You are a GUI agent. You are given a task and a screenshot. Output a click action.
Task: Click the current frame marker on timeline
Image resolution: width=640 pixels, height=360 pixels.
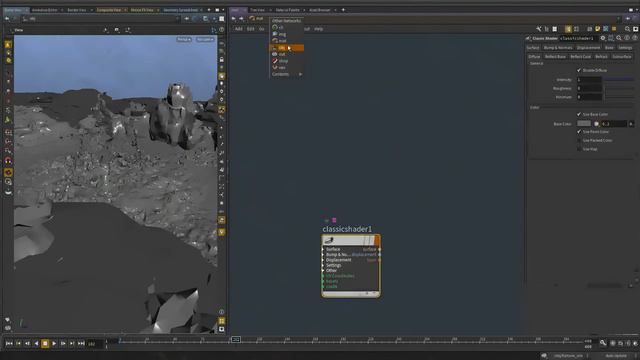pyautogui.click(x=236, y=340)
